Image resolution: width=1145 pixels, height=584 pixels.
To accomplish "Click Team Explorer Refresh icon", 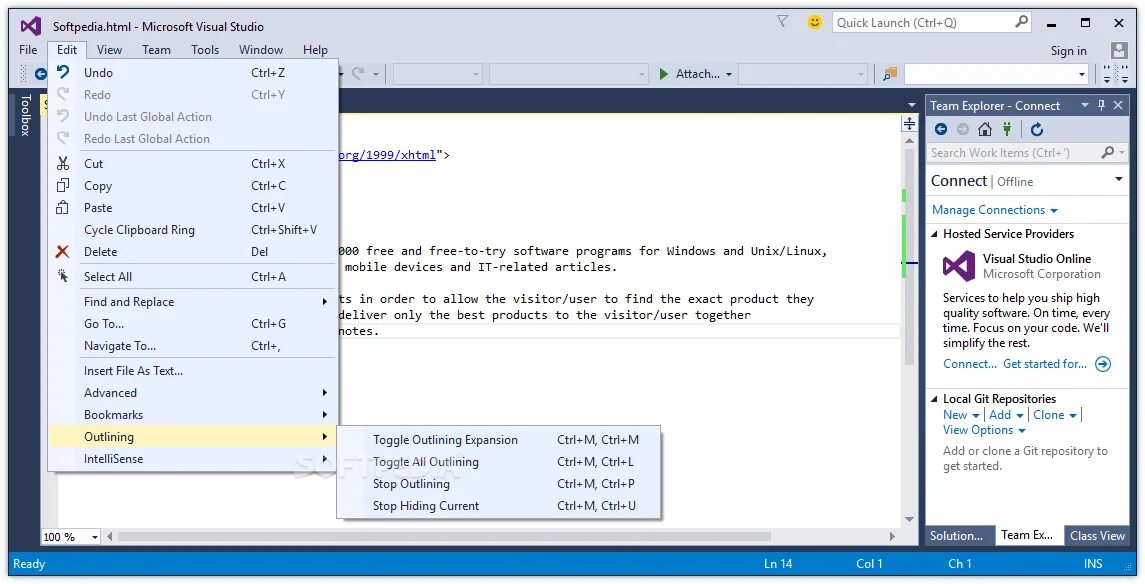I will point(1036,129).
